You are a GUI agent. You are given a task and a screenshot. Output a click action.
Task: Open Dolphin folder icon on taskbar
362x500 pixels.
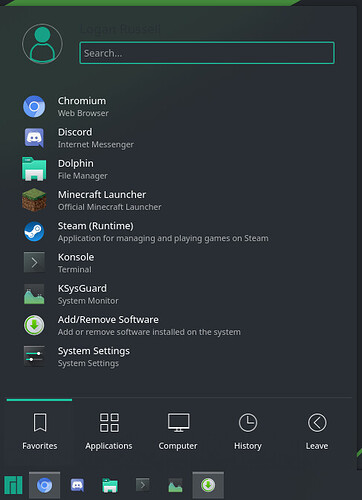pyautogui.click(x=110, y=485)
